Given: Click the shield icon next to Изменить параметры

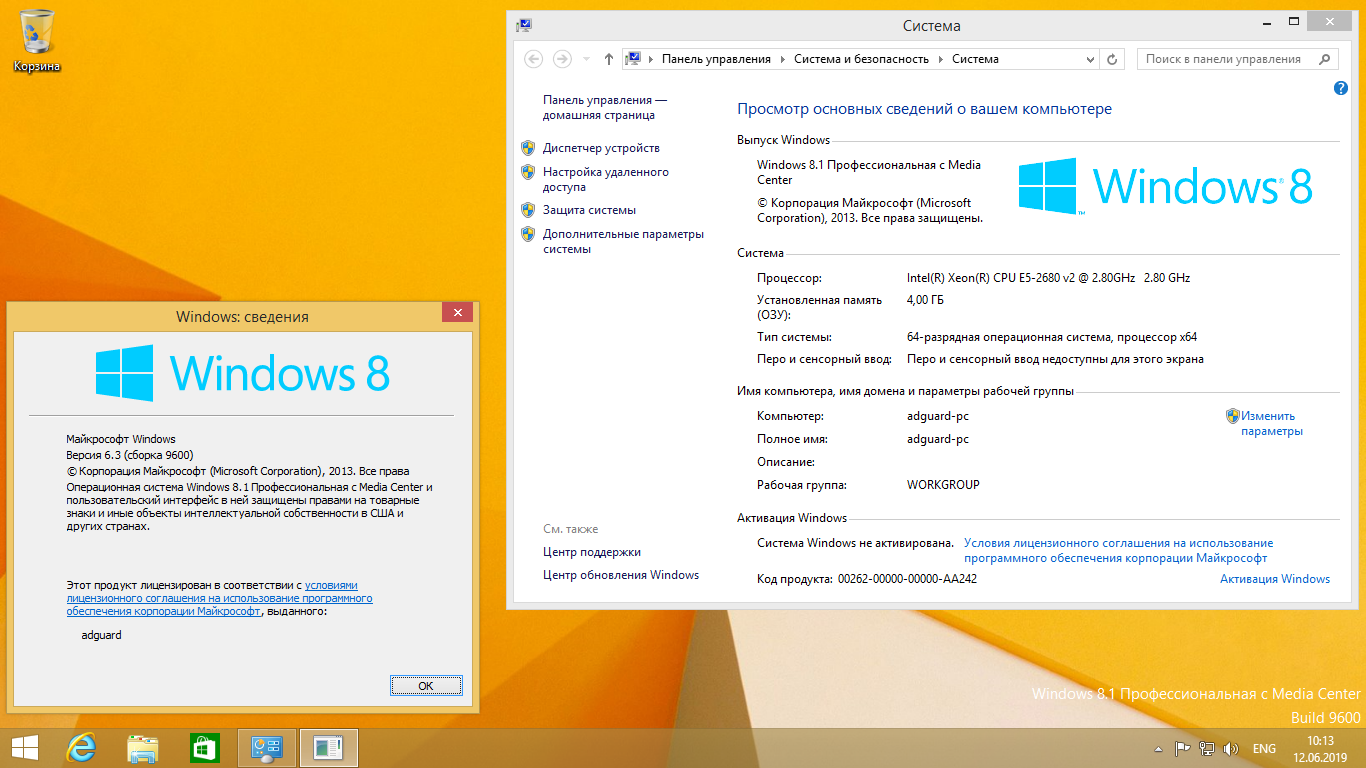Looking at the screenshot, I should 1233,416.
